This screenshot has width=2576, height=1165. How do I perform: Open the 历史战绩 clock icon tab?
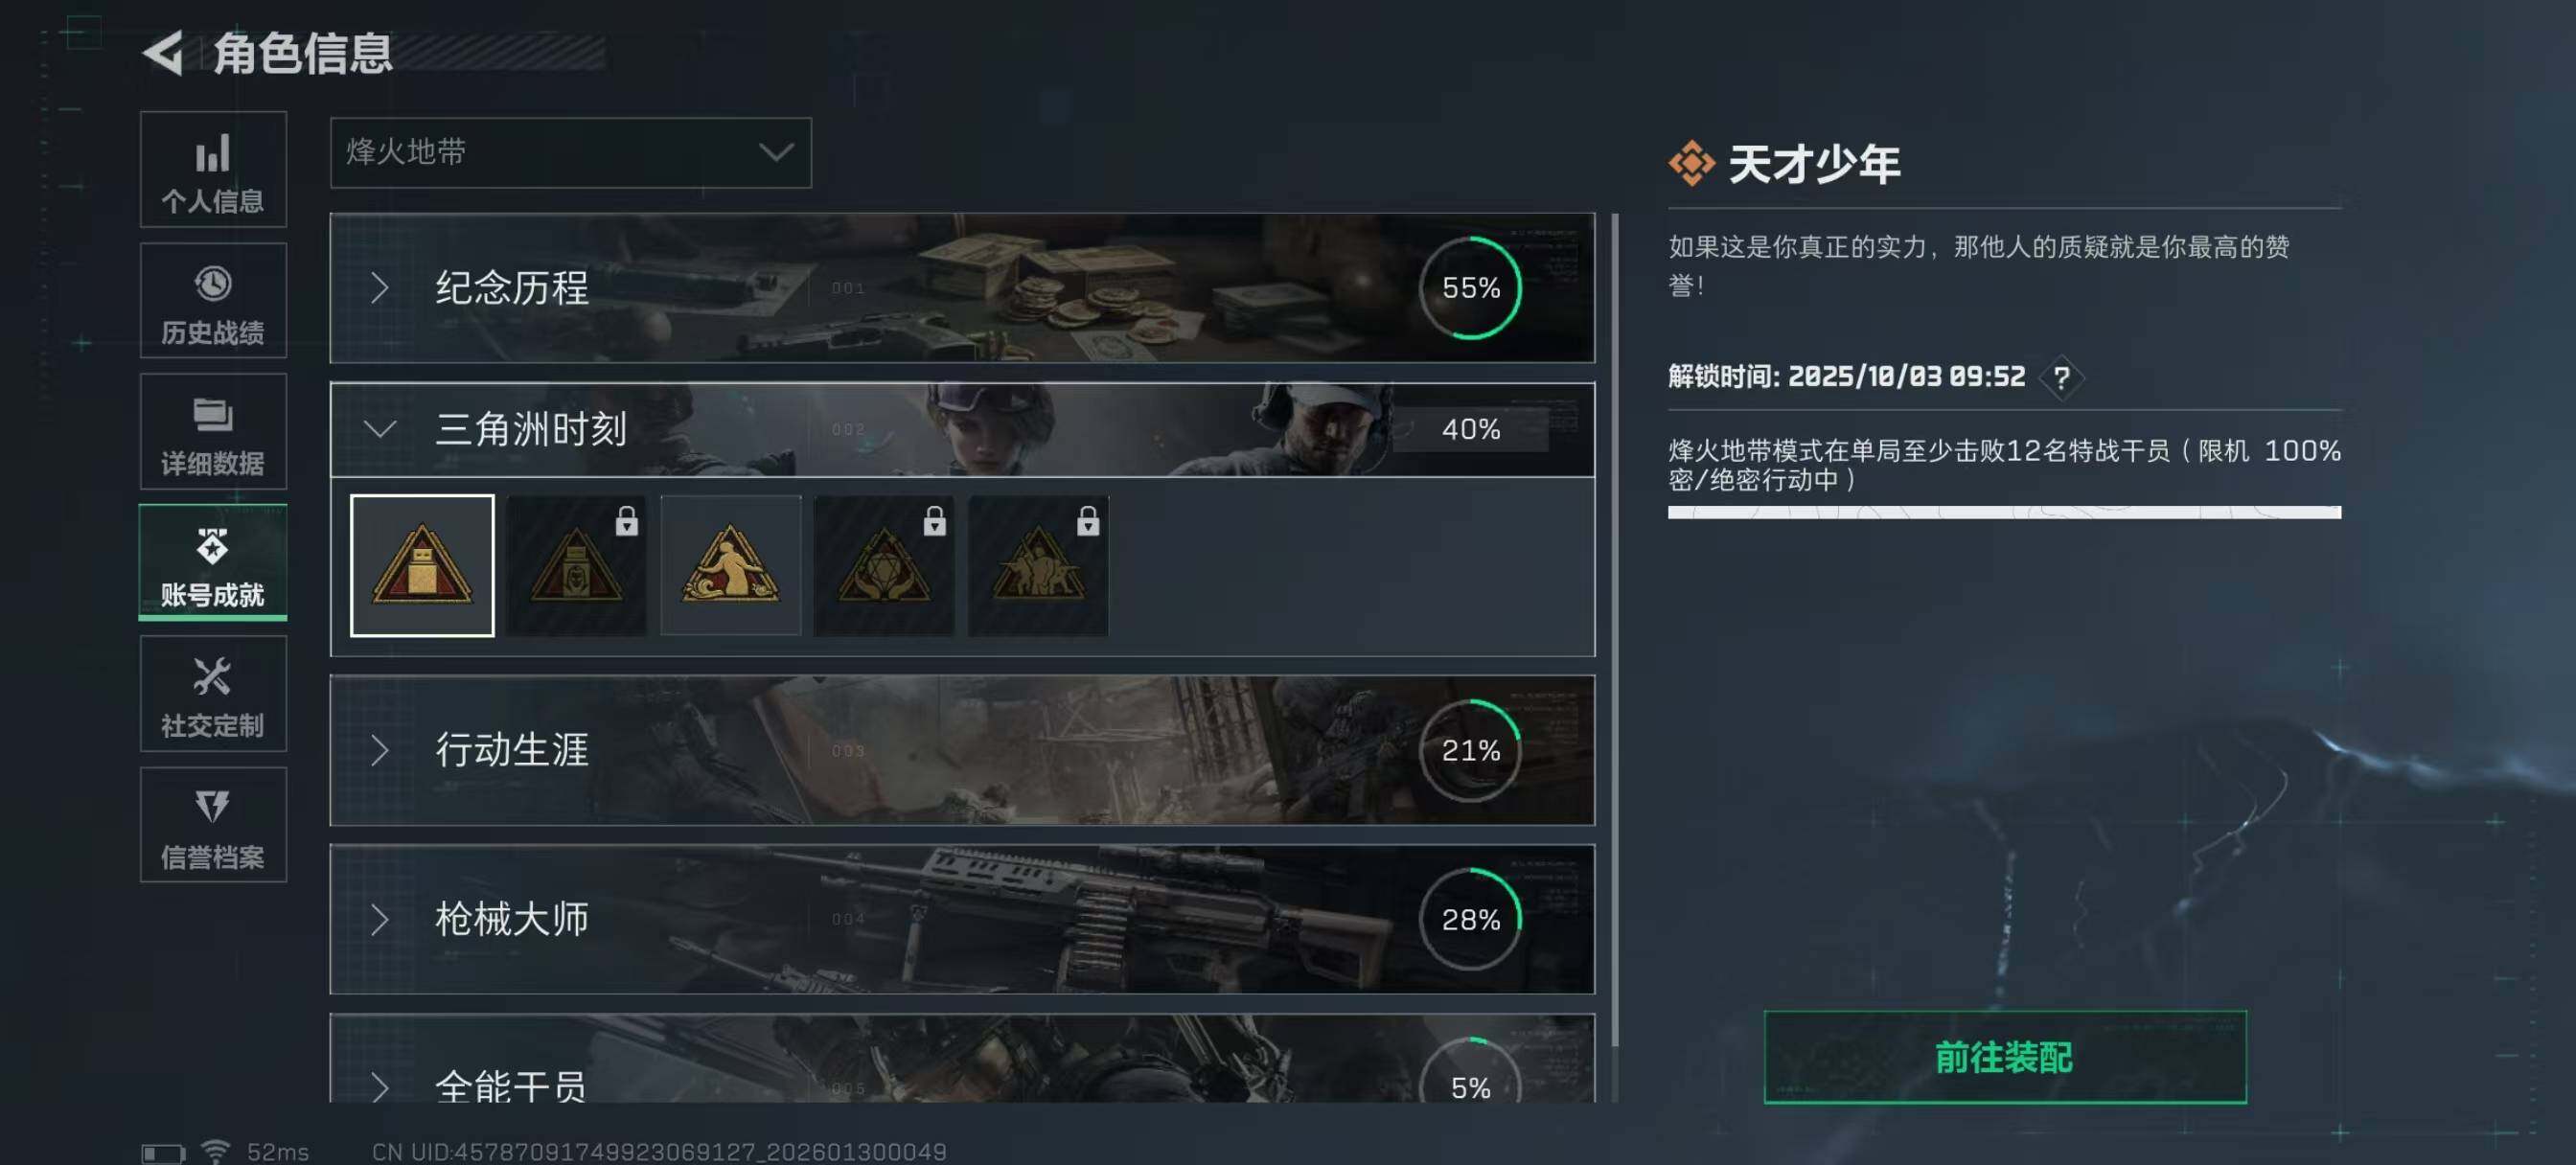pyautogui.click(x=213, y=300)
